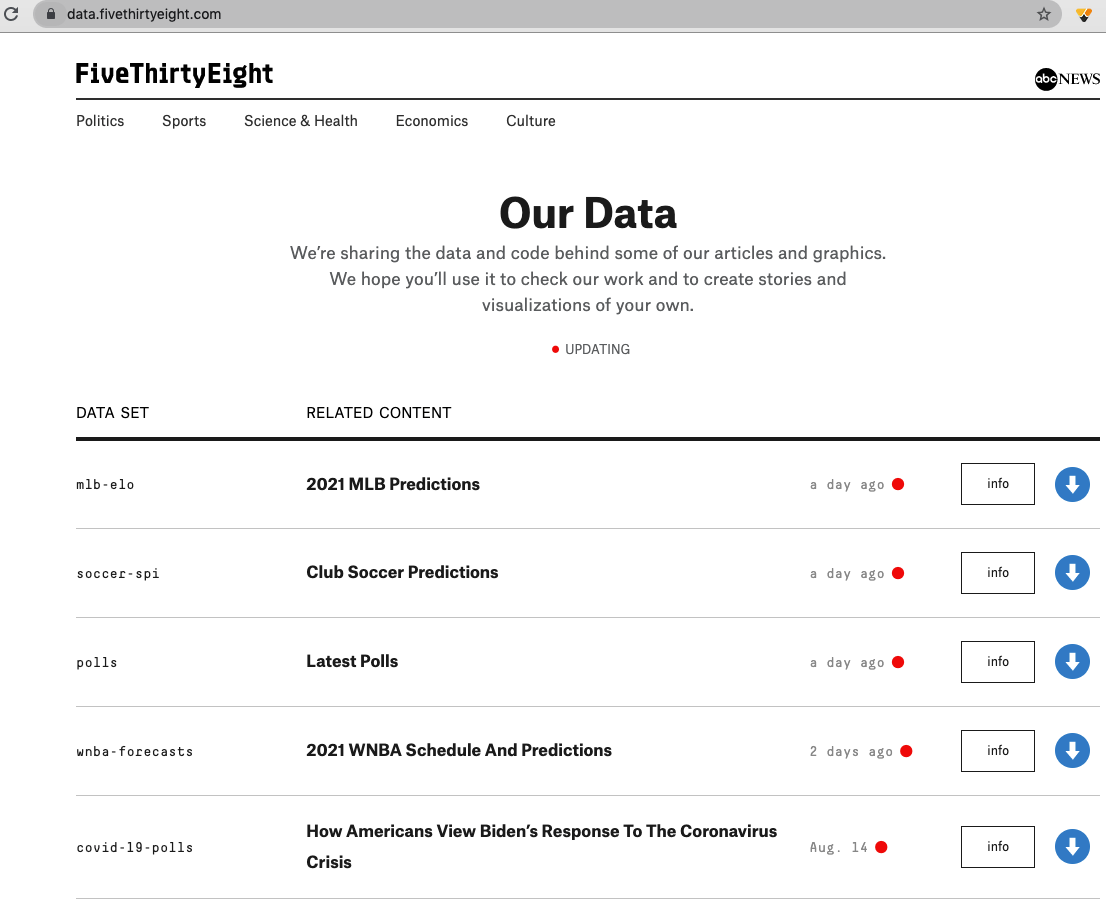Select the mlb-elo data set name
The image size is (1106, 905).
pos(105,485)
